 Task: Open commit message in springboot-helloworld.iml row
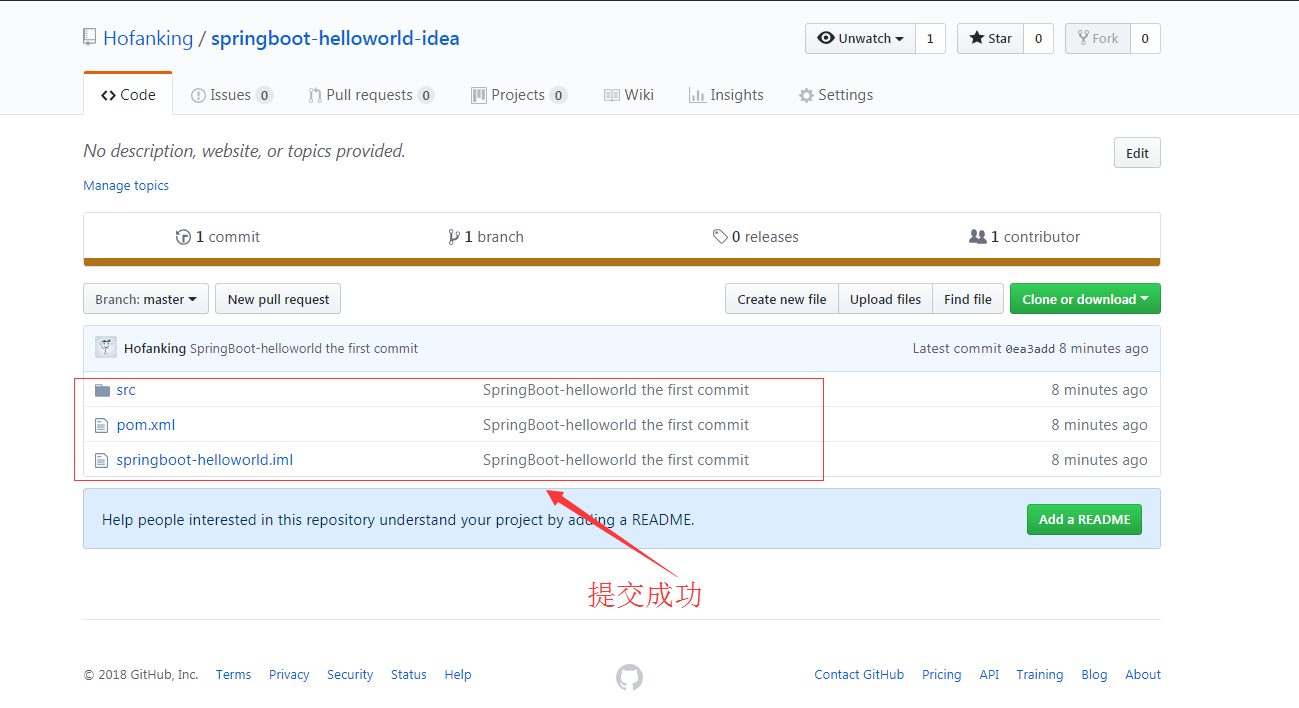[616, 460]
